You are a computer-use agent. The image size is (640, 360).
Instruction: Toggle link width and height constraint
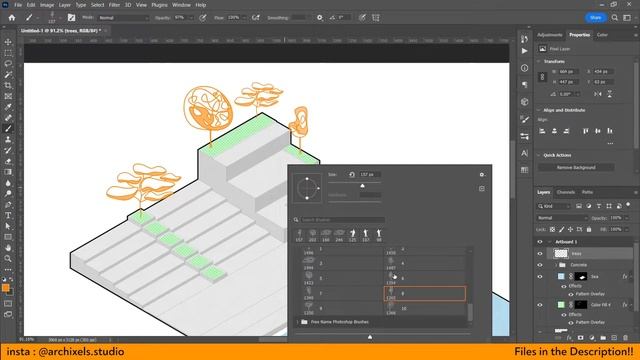coord(542,77)
